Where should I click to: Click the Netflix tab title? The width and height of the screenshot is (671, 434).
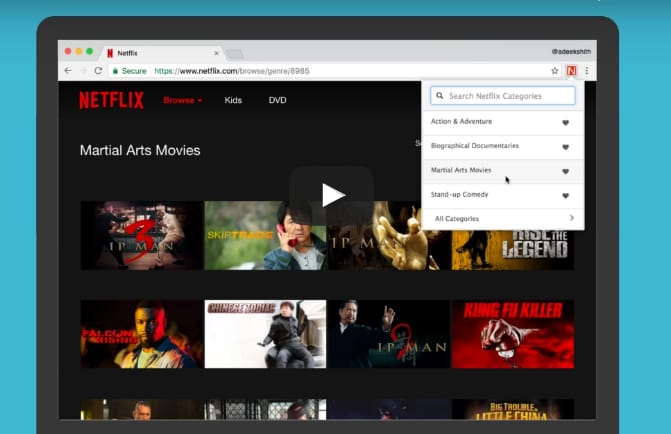128,53
